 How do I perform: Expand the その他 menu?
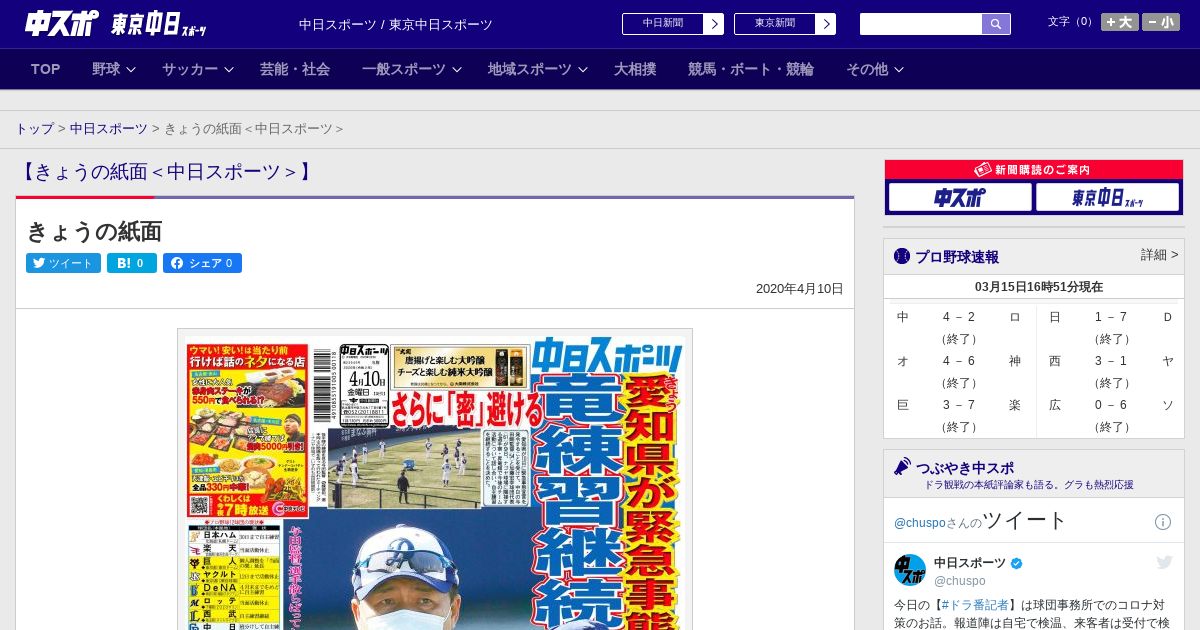click(x=875, y=69)
